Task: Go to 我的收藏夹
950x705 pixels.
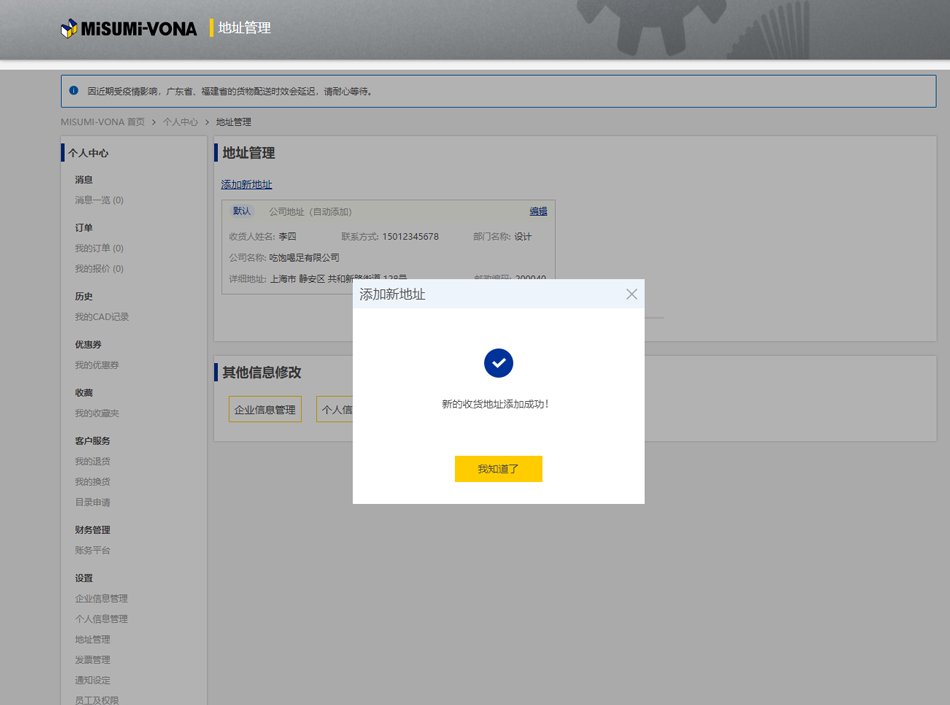Action: pos(97,413)
